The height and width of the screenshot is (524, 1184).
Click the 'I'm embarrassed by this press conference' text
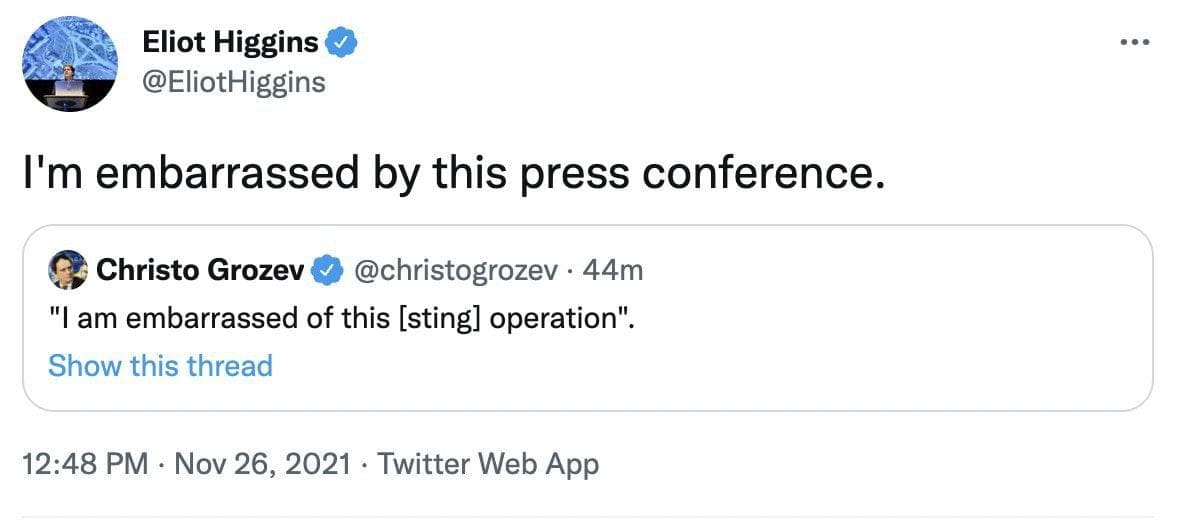tap(454, 172)
